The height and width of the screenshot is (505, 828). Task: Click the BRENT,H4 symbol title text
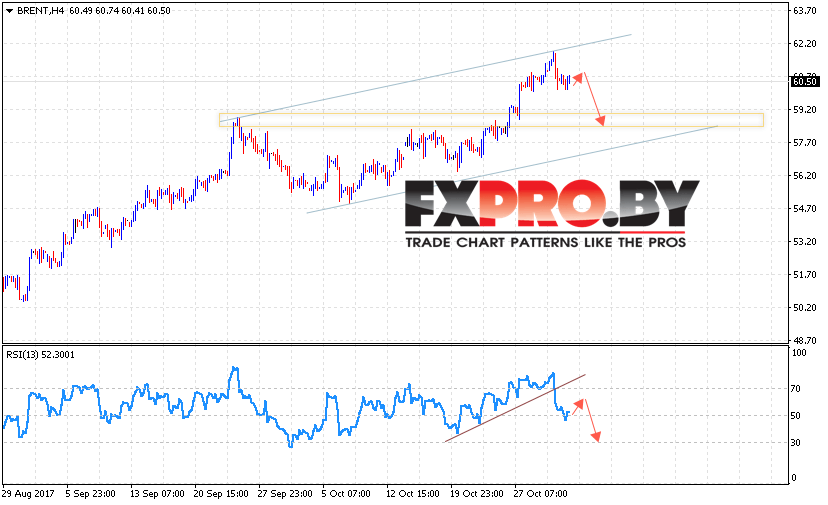pos(40,11)
